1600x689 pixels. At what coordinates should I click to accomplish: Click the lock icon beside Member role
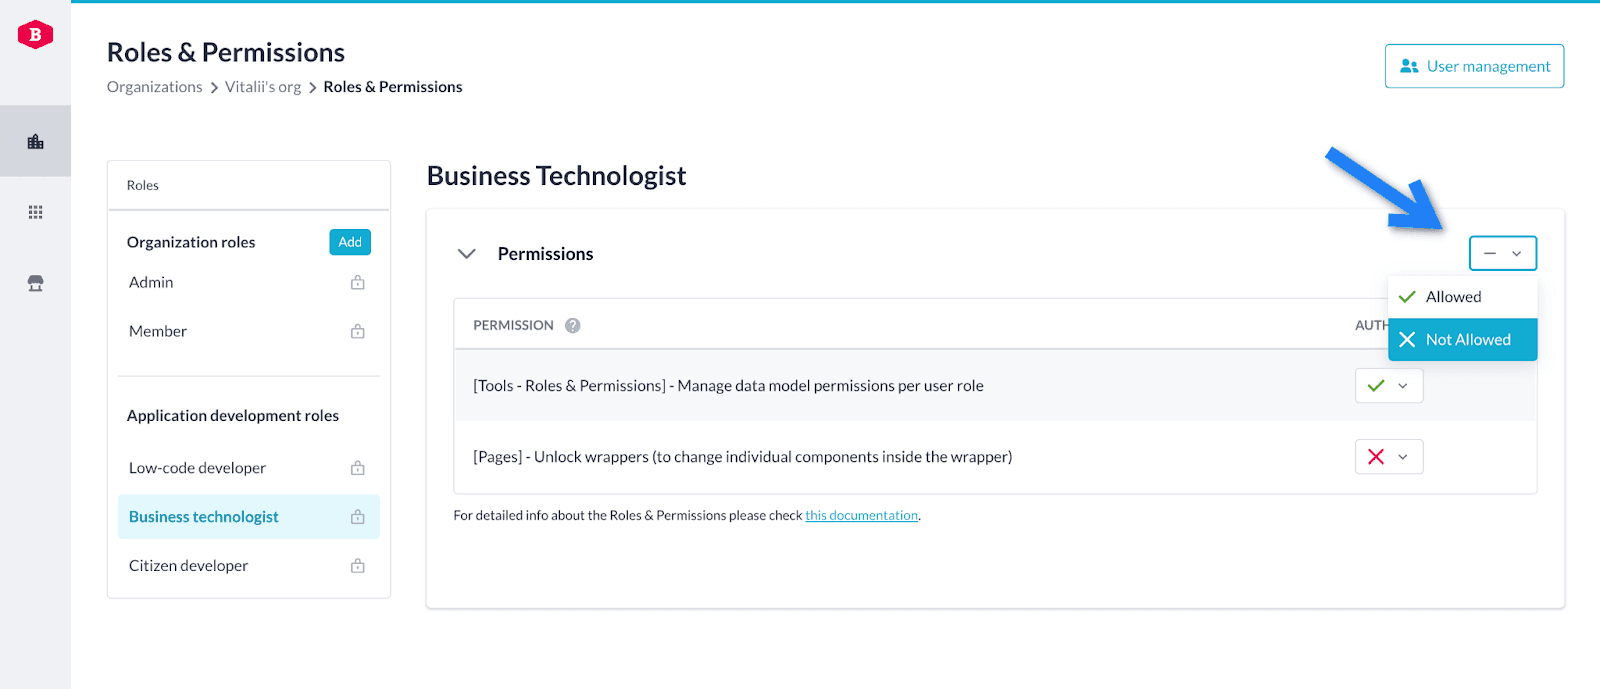pos(357,331)
